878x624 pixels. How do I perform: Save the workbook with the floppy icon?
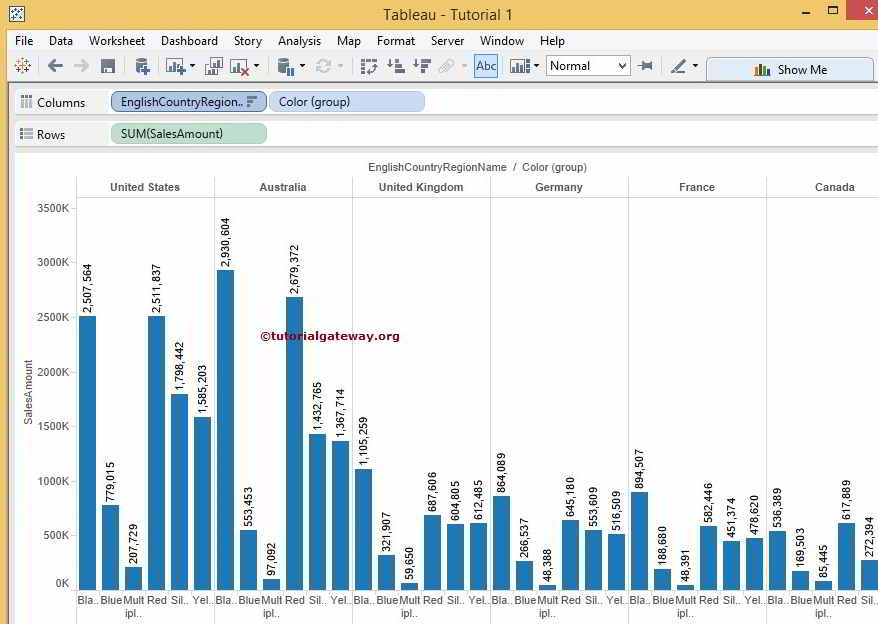[x=108, y=66]
